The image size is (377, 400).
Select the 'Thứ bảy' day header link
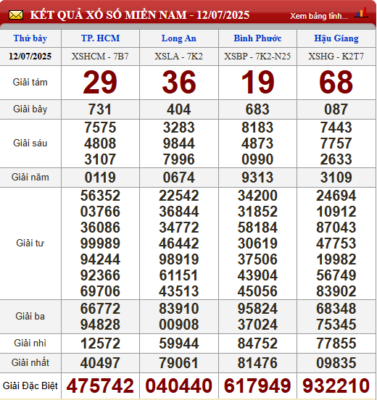(x=30, y=39)
